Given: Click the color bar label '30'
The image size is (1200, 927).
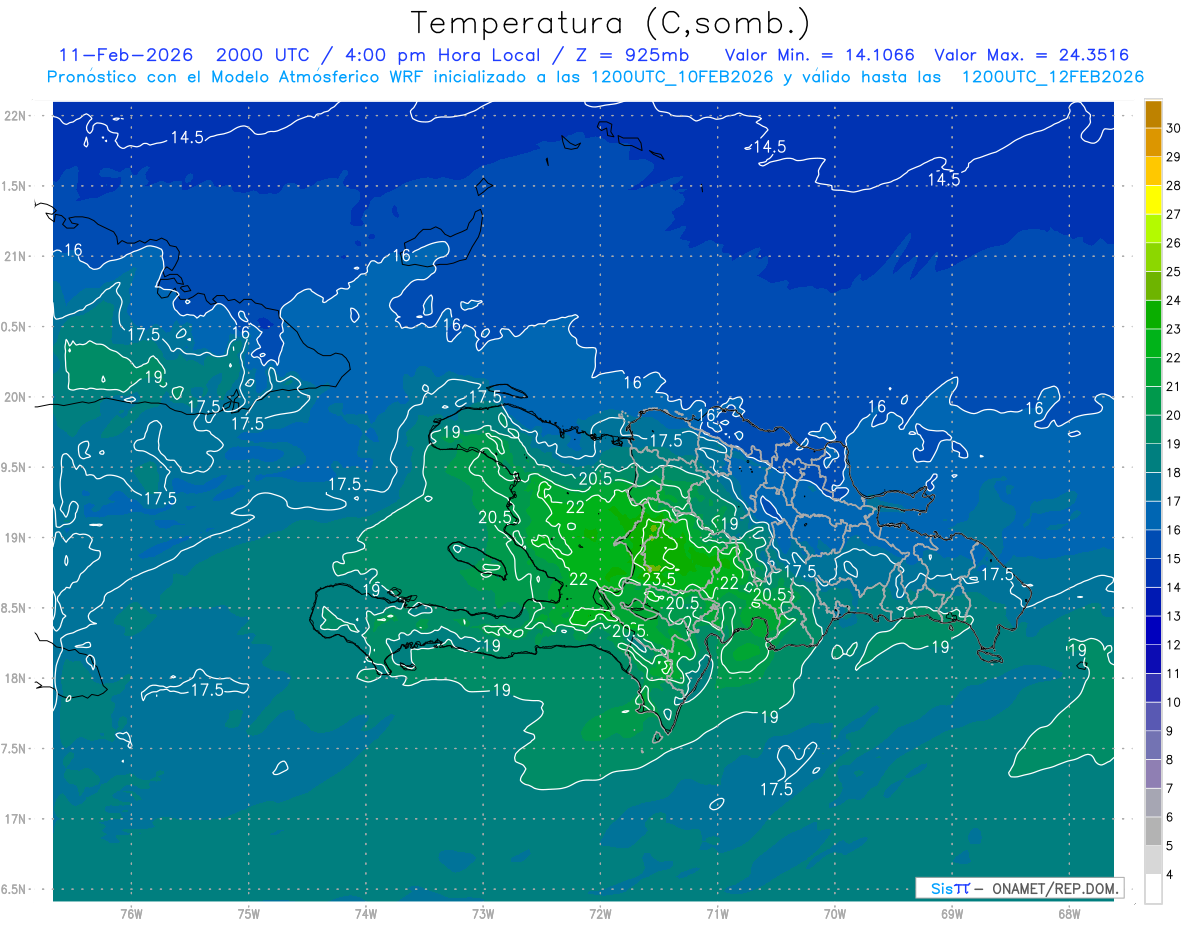Looking at the screenshot, I should 1175,128.
